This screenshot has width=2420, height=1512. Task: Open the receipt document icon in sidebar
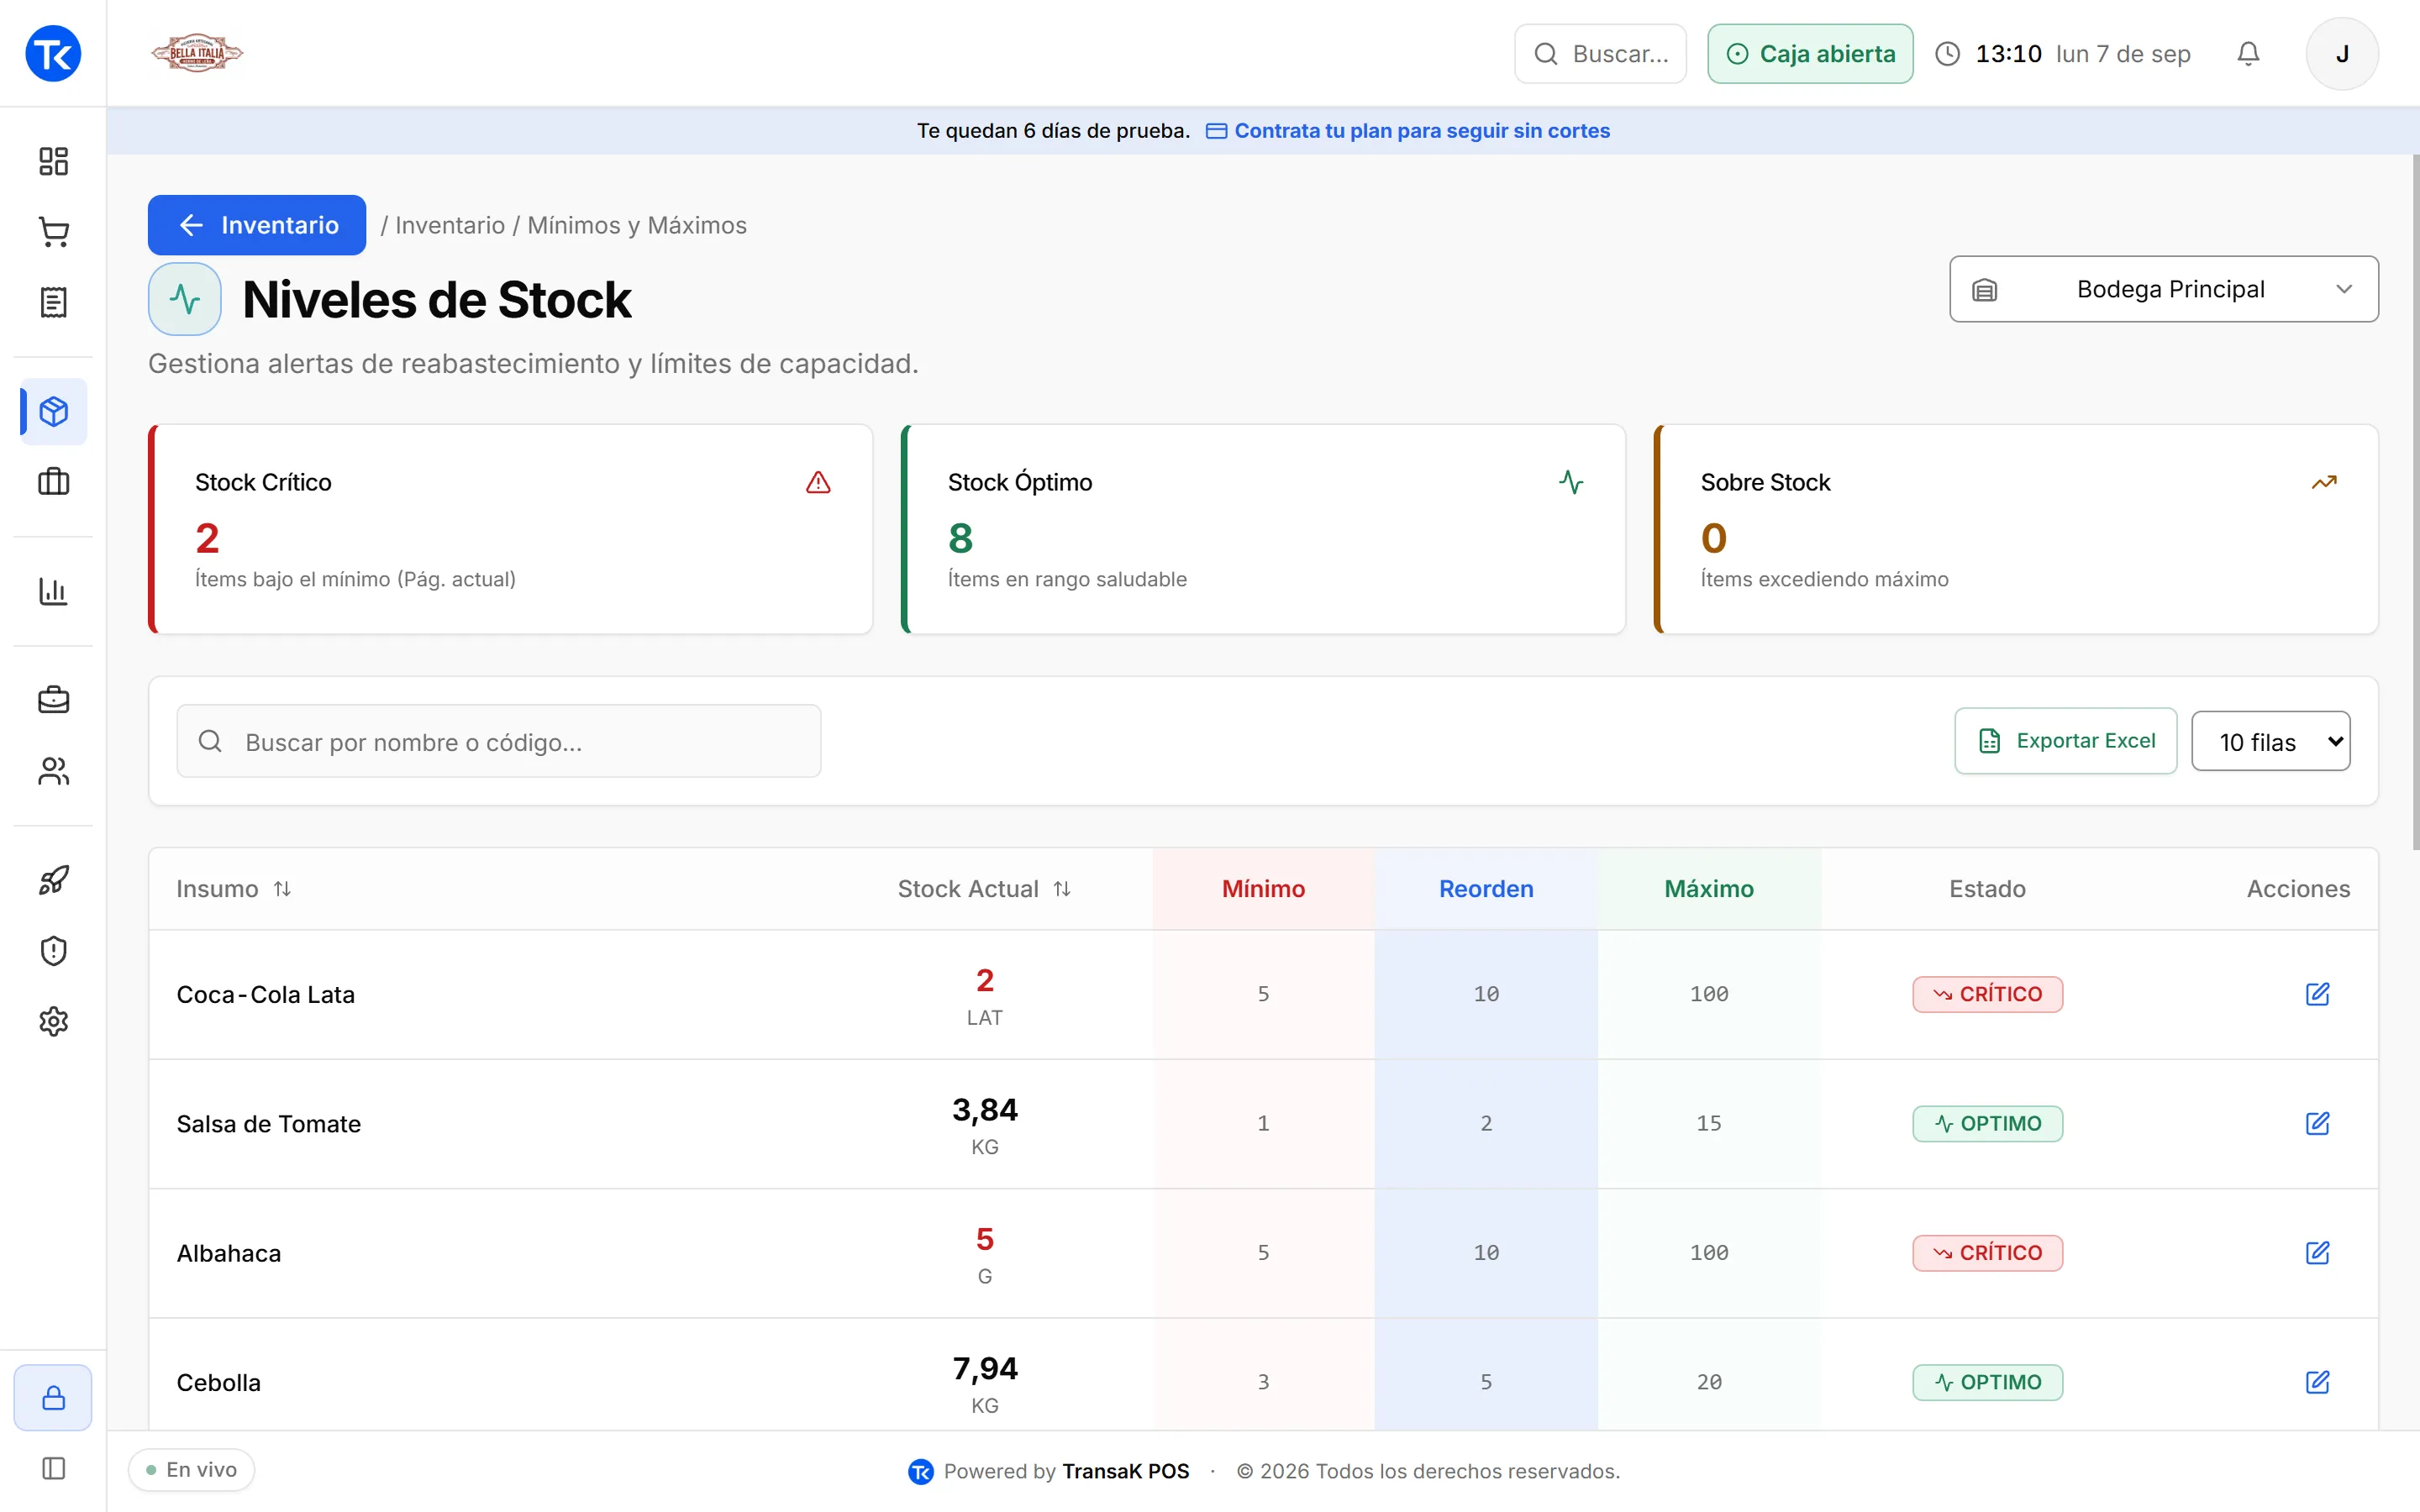[x=53, y=302]
